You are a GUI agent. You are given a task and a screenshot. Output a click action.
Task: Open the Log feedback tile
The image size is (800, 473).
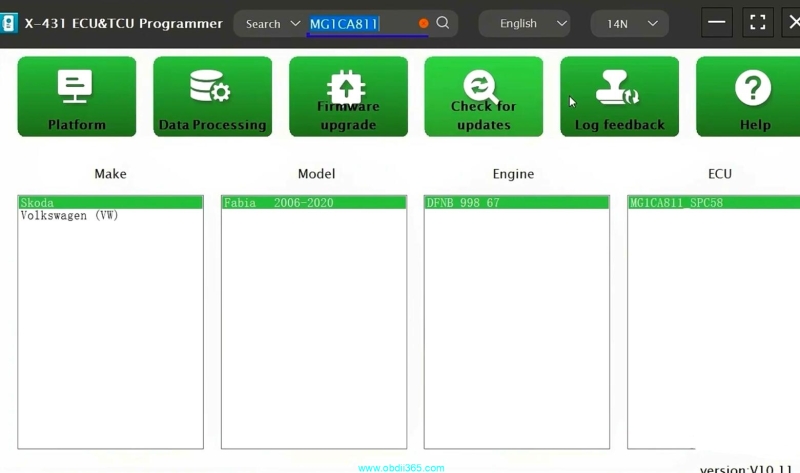(619, 96)
